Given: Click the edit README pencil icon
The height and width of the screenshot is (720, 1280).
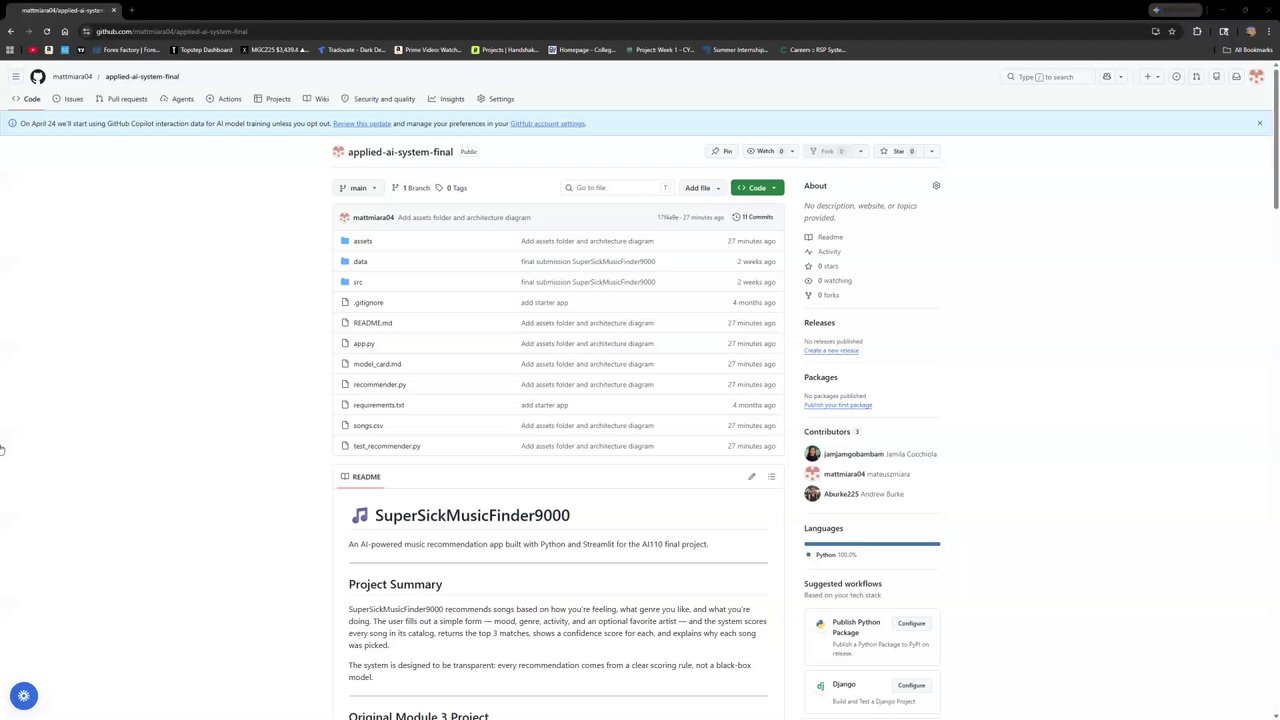Looking at the screenshot, I should coord(752,477).
